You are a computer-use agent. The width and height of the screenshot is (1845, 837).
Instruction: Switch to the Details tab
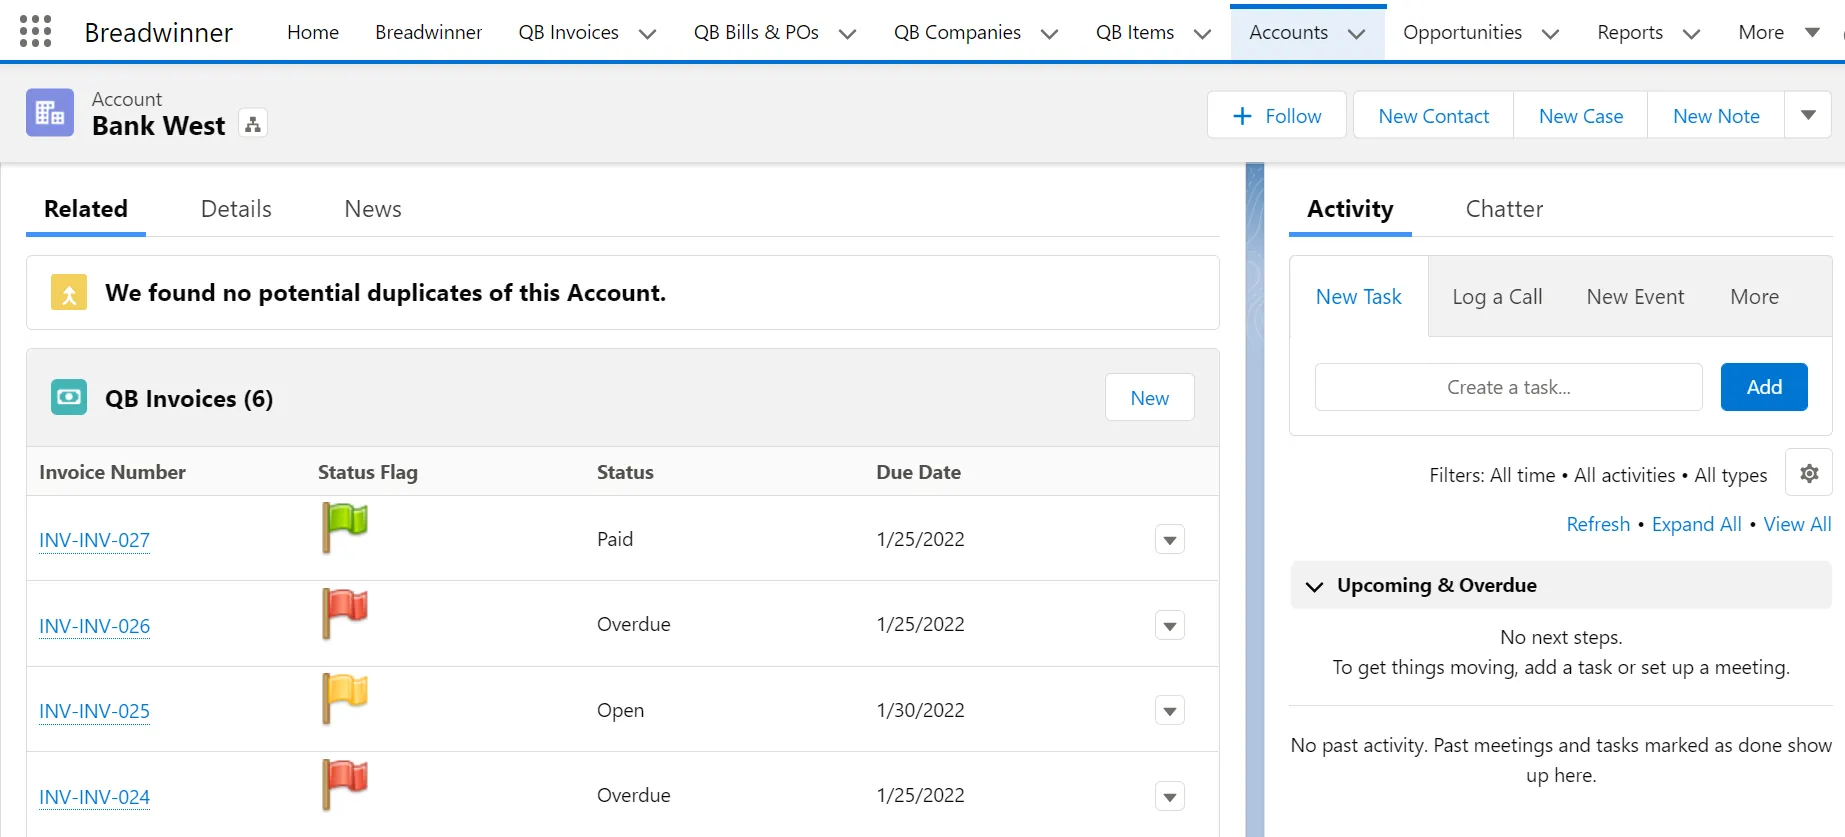click(236, 209)
